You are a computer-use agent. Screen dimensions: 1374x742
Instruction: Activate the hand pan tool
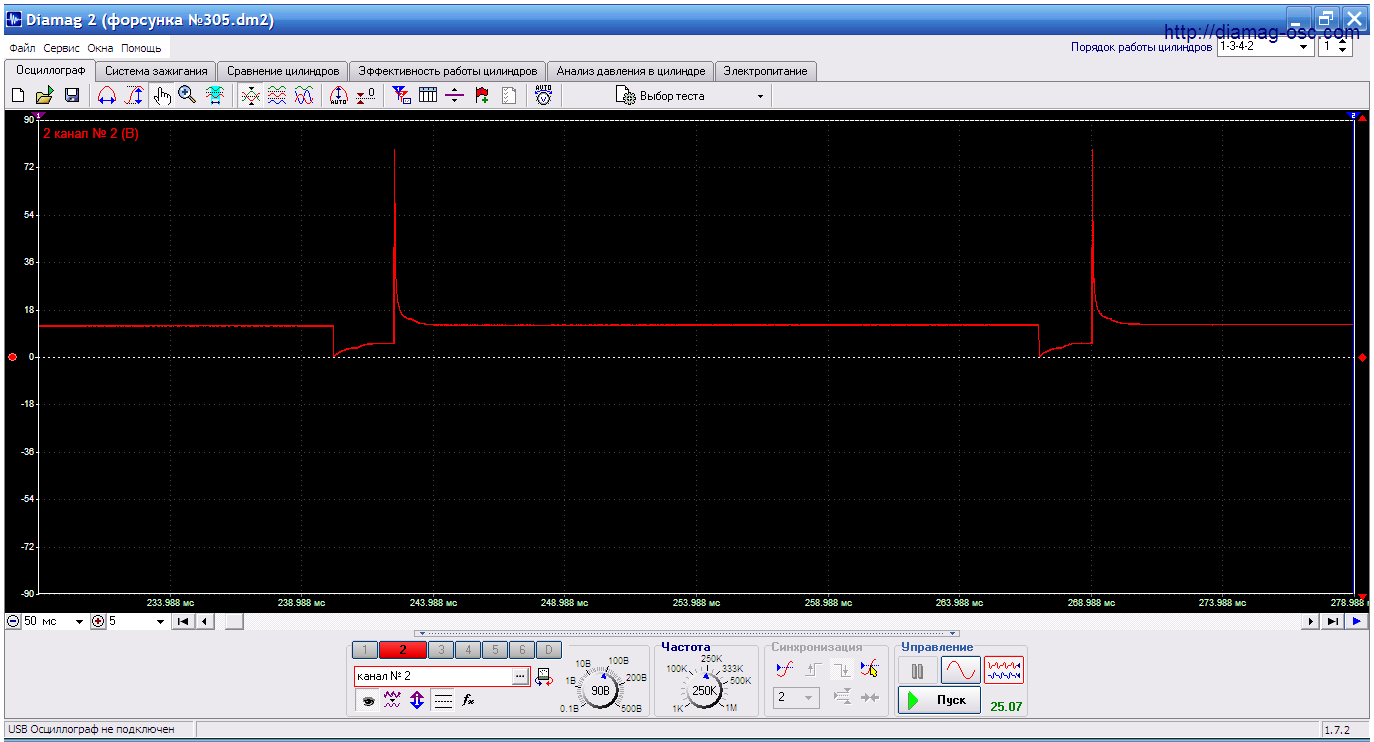point(162,95)
